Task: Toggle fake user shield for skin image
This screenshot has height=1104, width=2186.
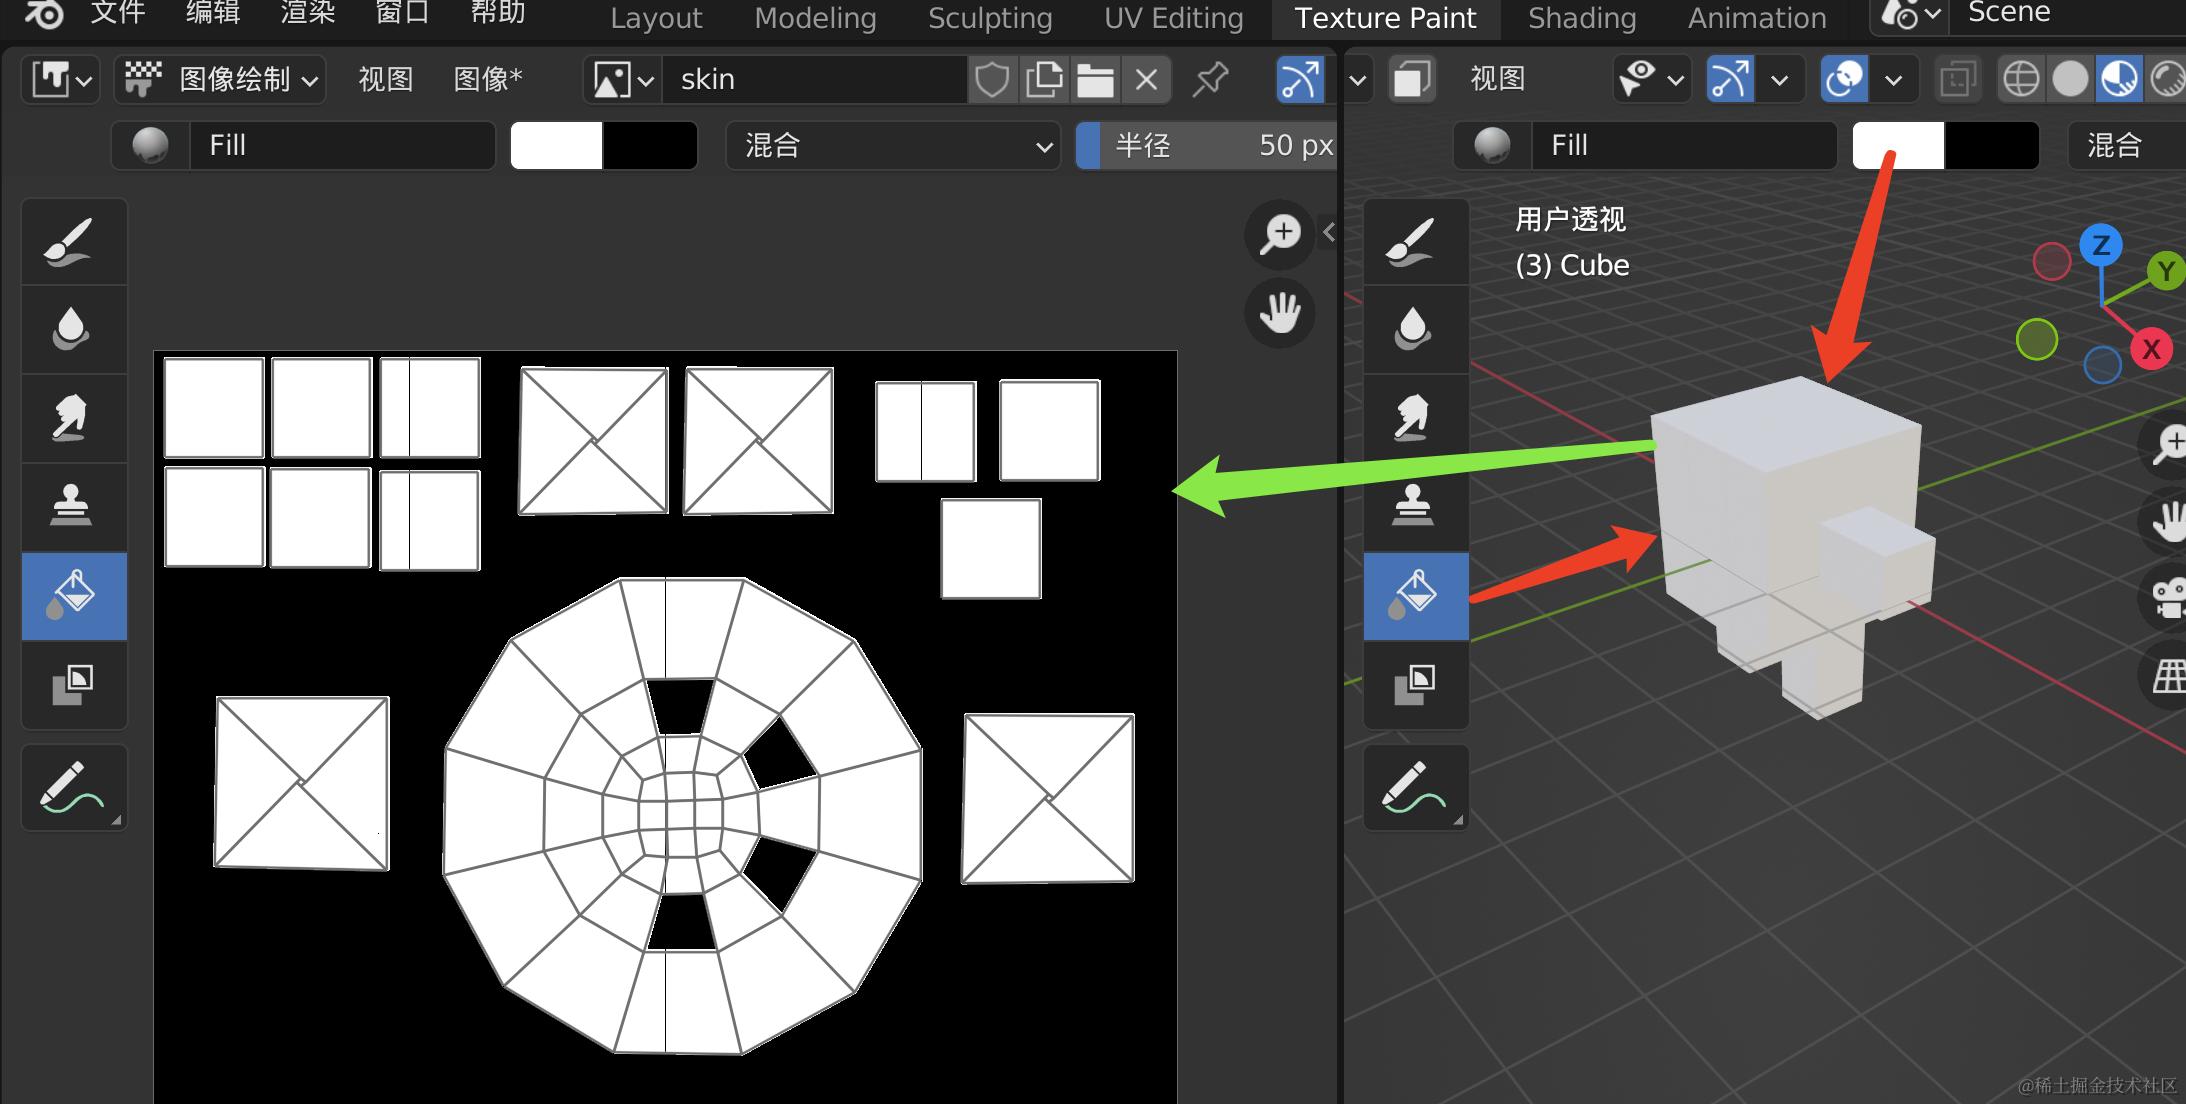Action: click(x=991, y=80)
